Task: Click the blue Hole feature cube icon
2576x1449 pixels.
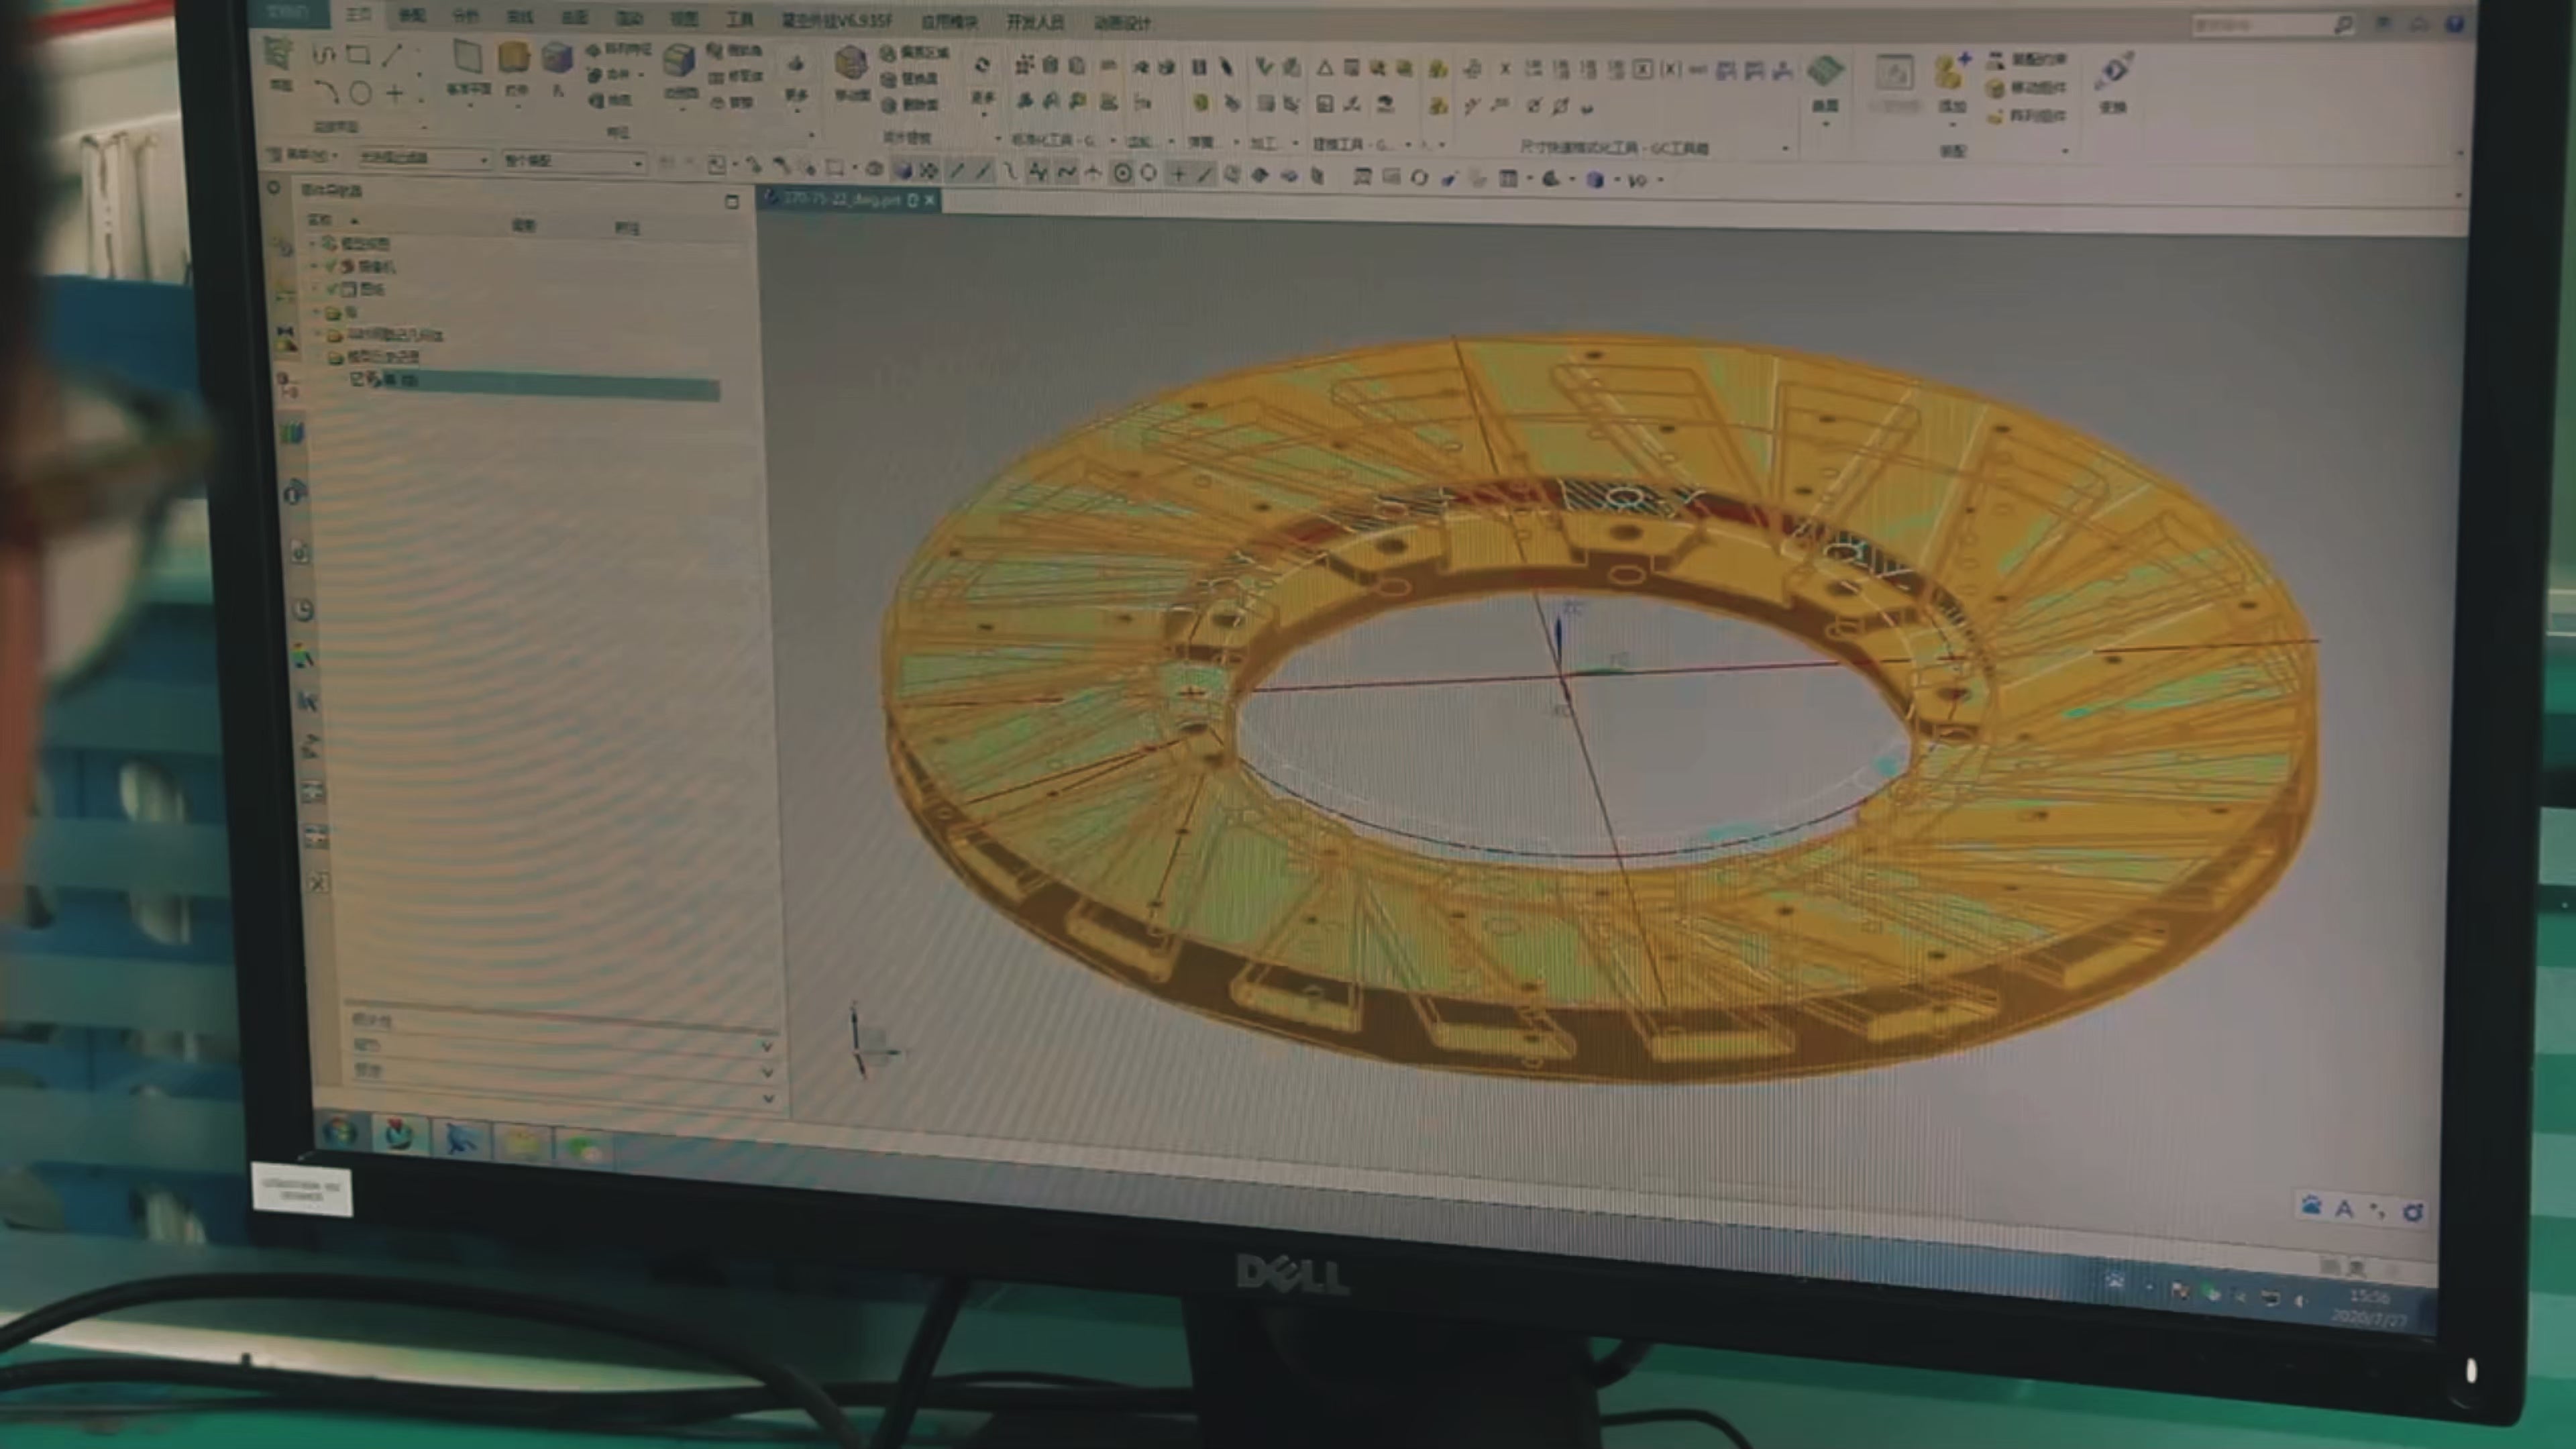Action: pyautogui.click(x=557, y=58)
